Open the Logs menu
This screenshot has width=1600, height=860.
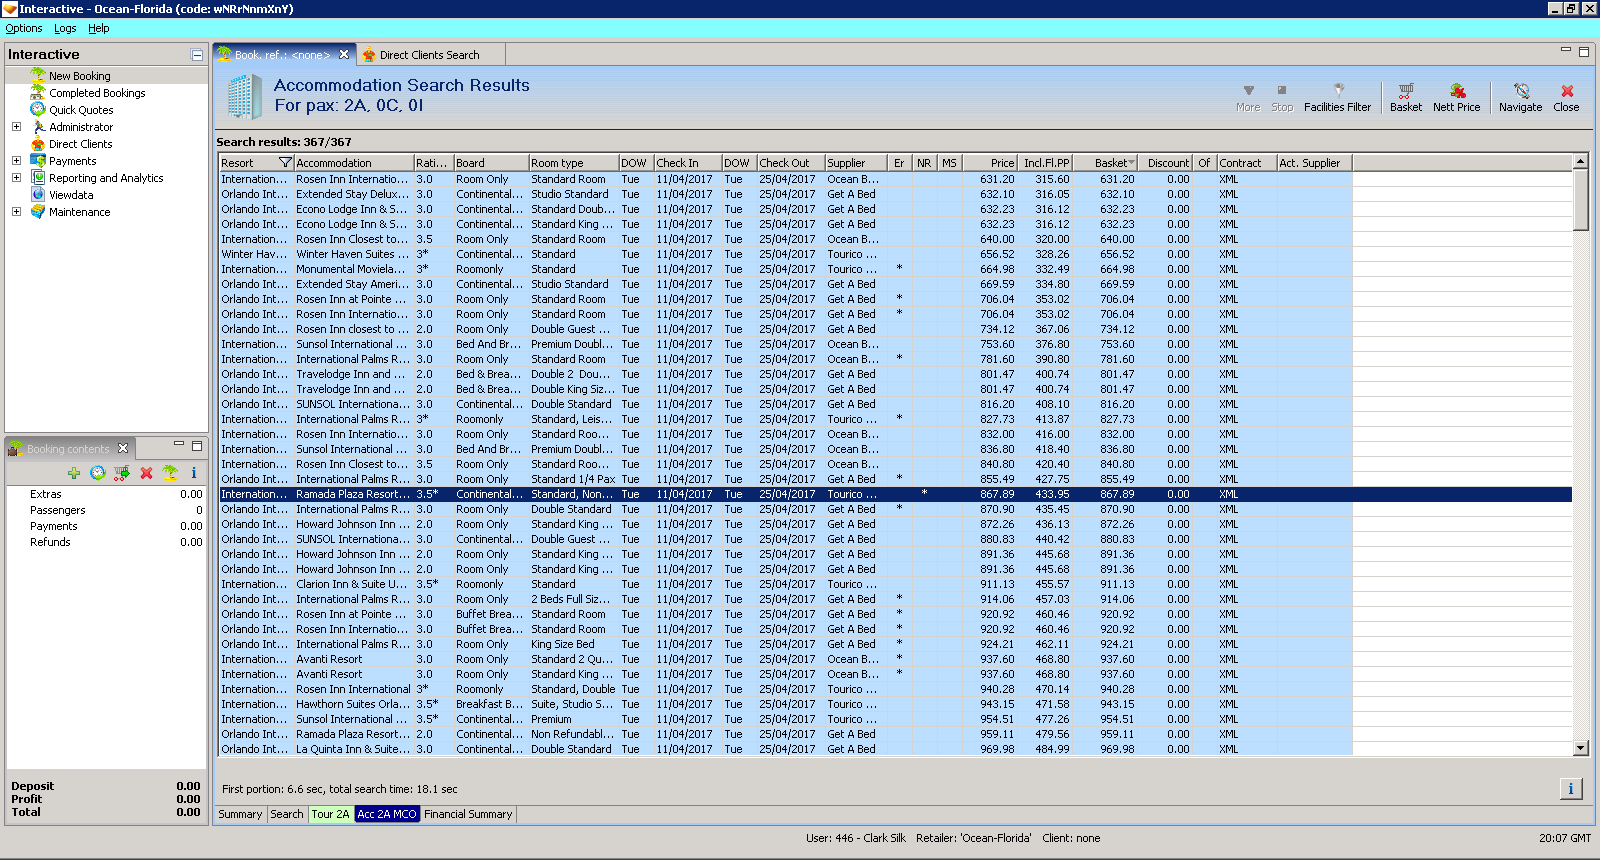pyautogui.click(x=65, y=28)
